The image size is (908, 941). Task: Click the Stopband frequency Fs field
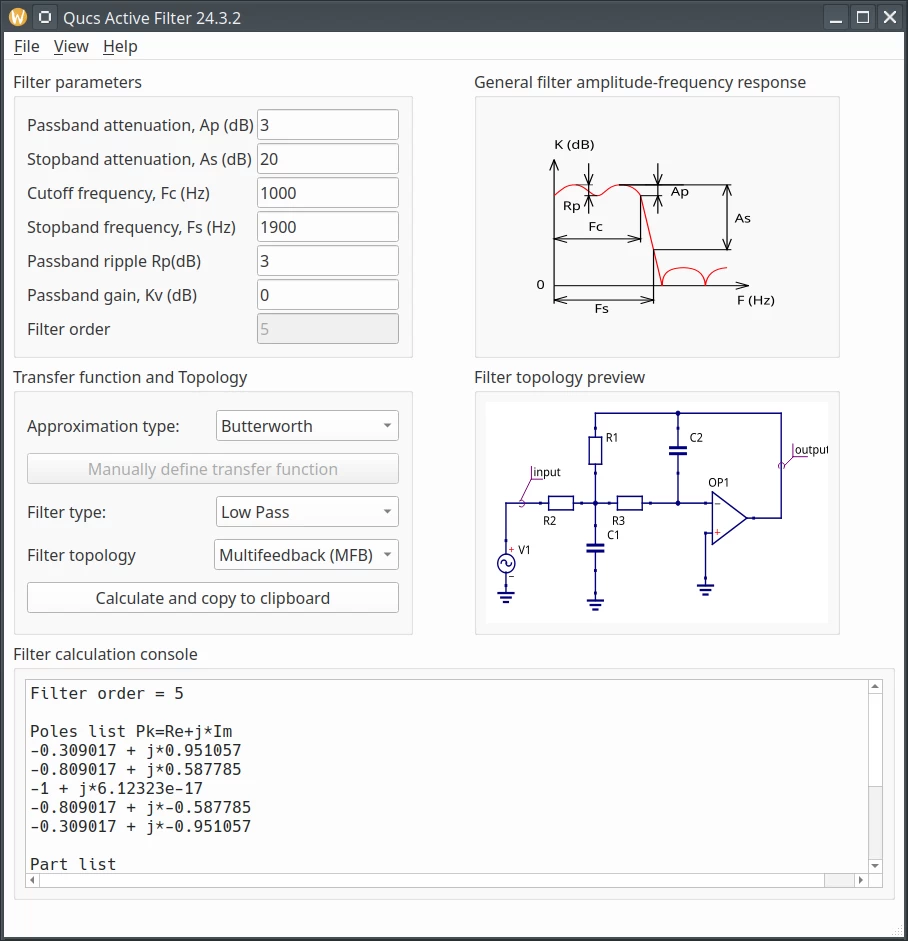[327, 226]
